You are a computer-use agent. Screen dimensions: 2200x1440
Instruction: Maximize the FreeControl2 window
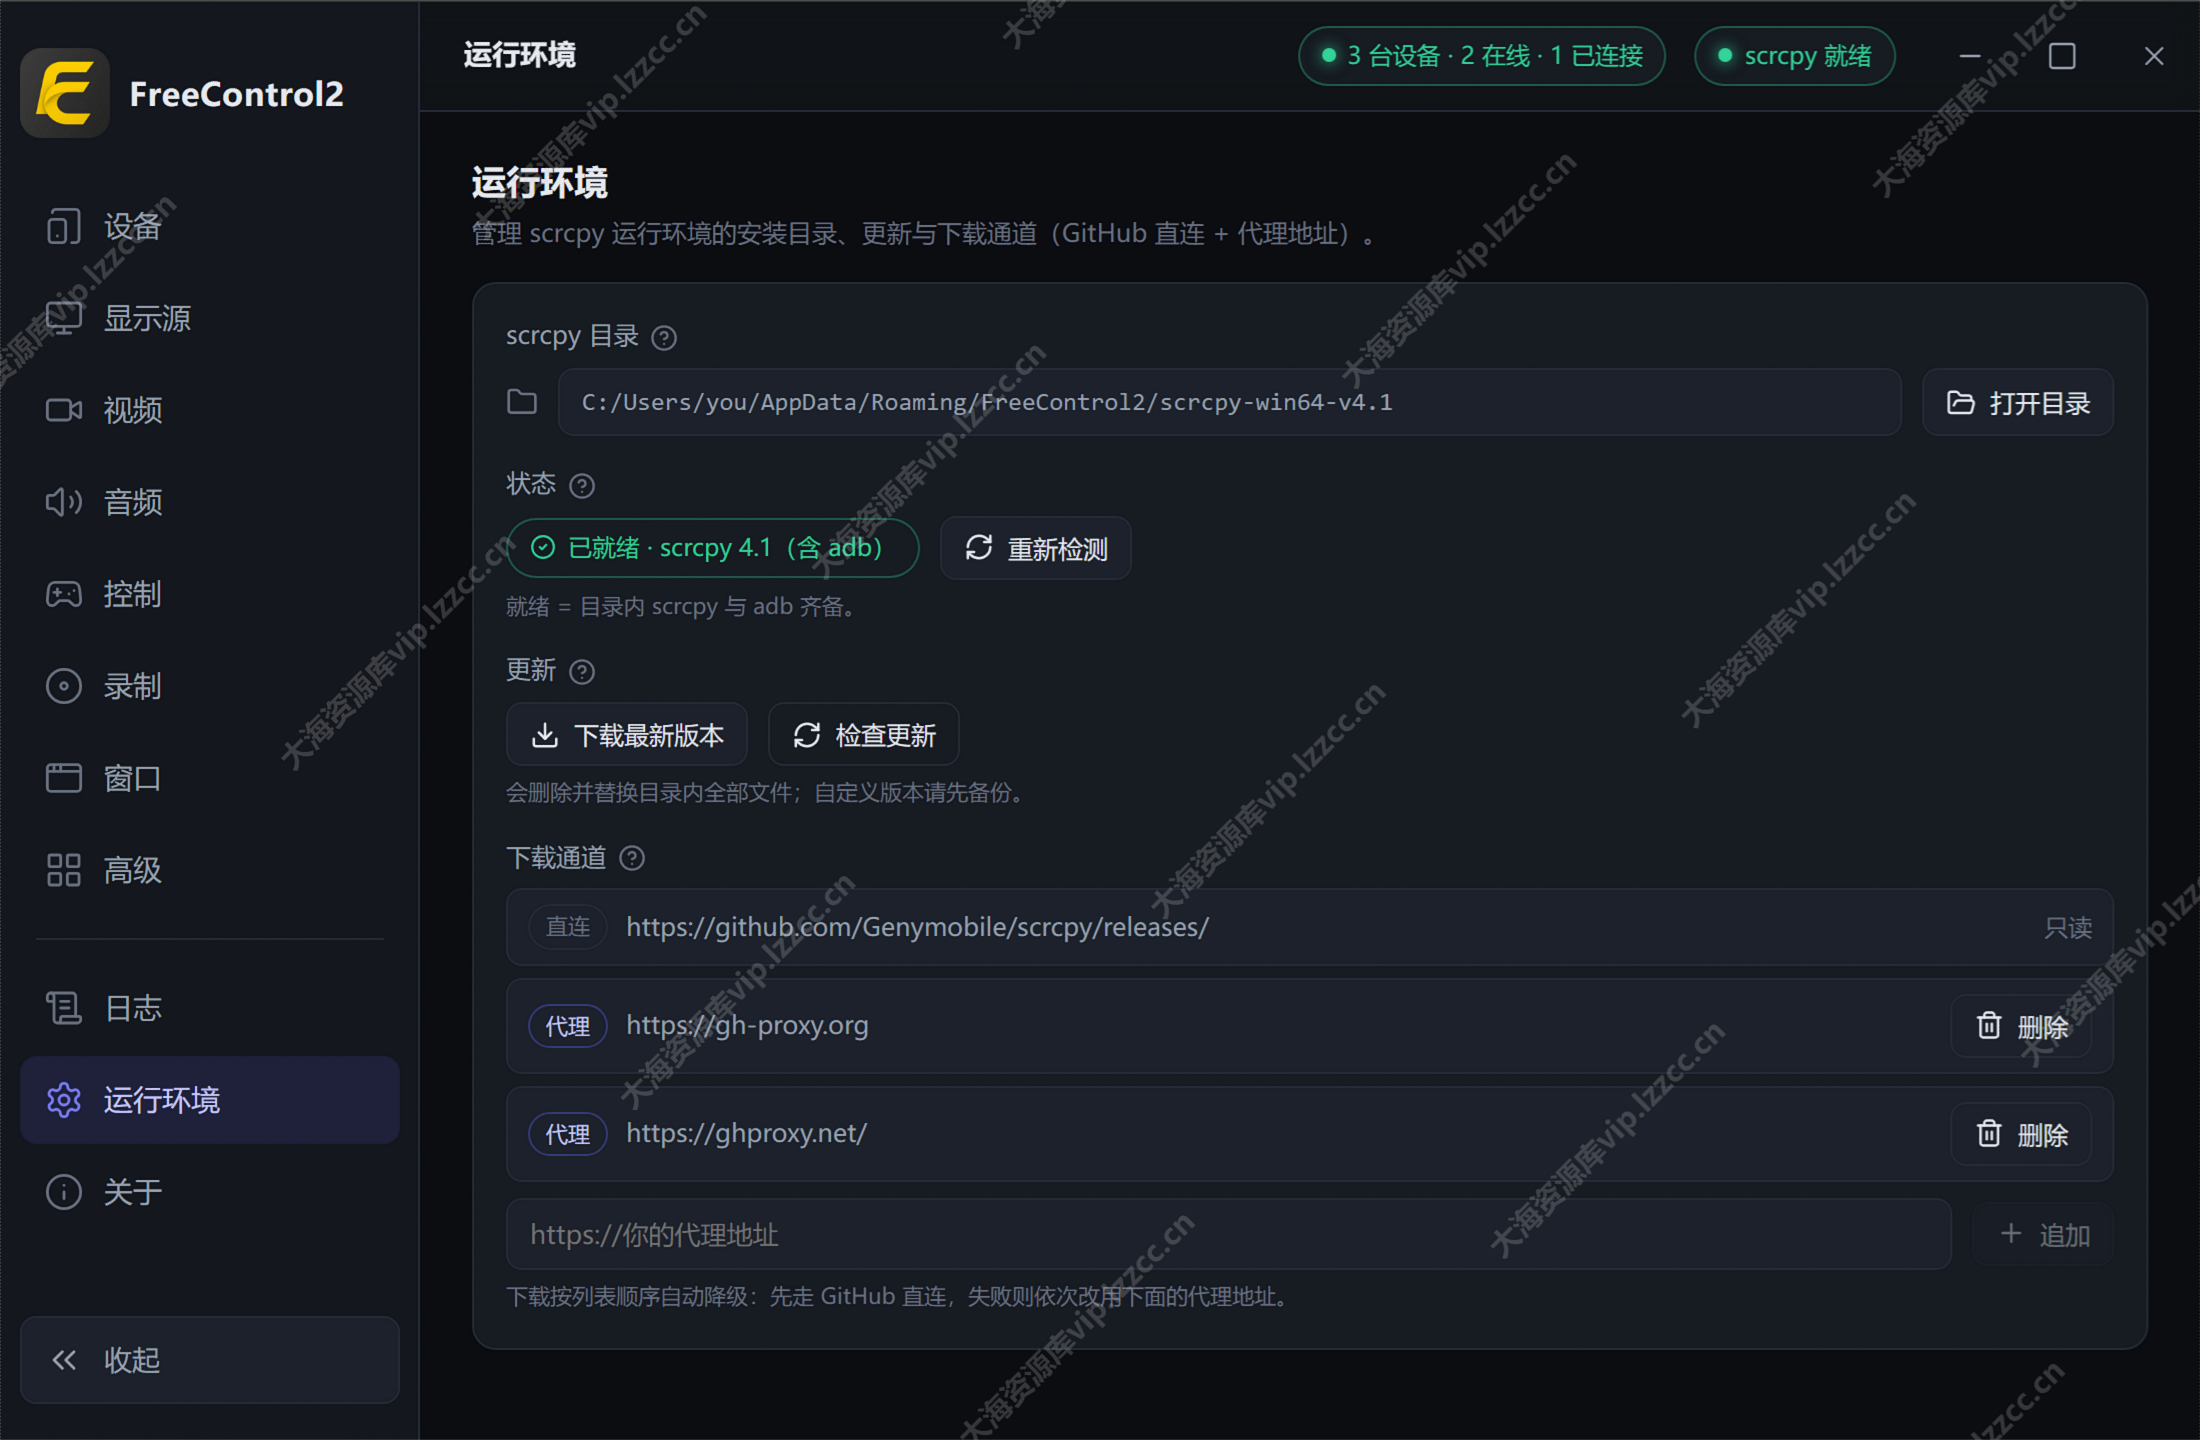click(x=2062, y=56)
